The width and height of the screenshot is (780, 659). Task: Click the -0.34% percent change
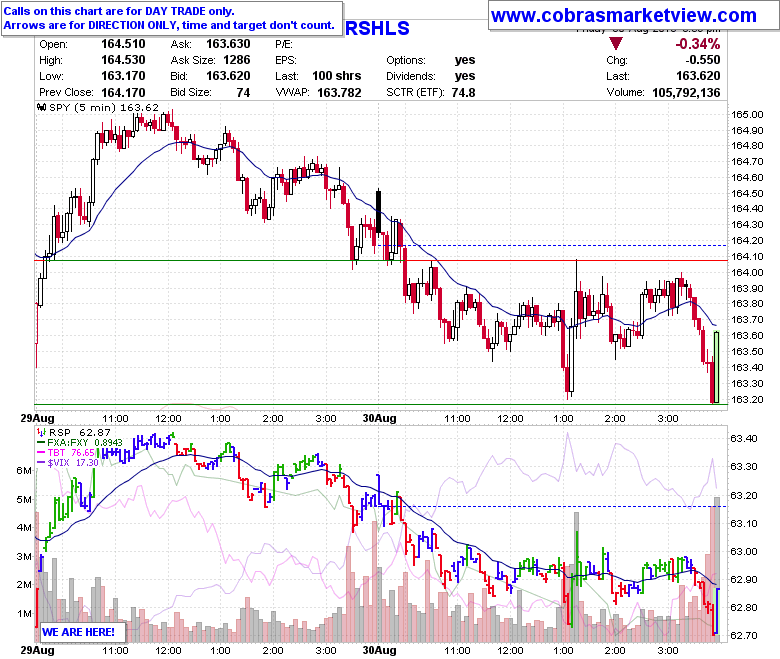click(x=697, y=44)
